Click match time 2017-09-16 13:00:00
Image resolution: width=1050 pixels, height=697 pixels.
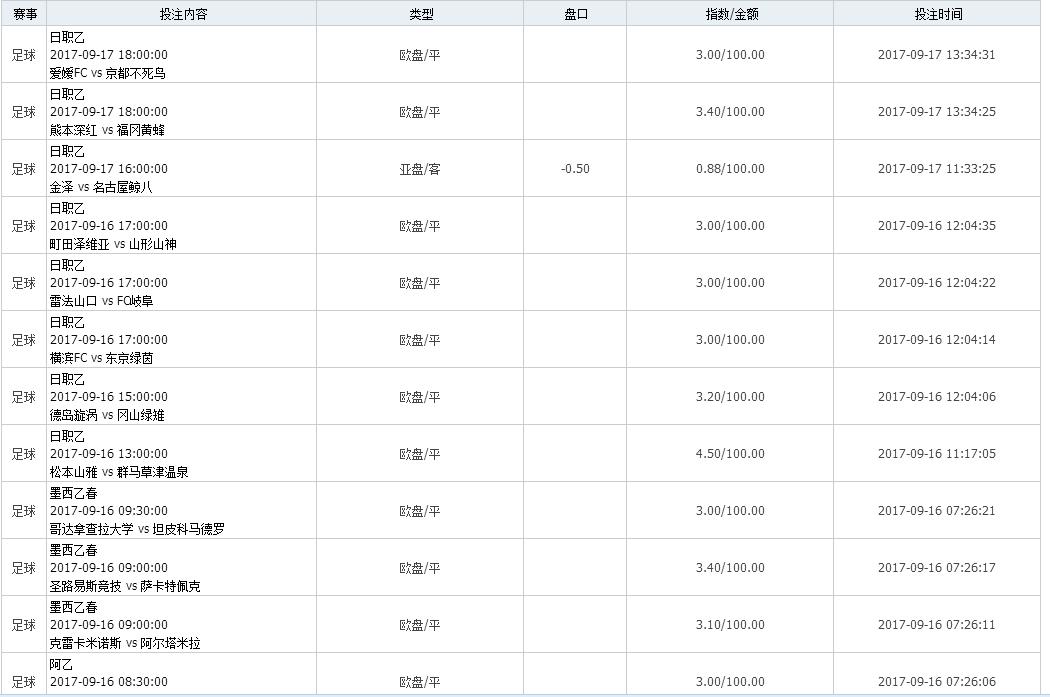tap(108, 453)
